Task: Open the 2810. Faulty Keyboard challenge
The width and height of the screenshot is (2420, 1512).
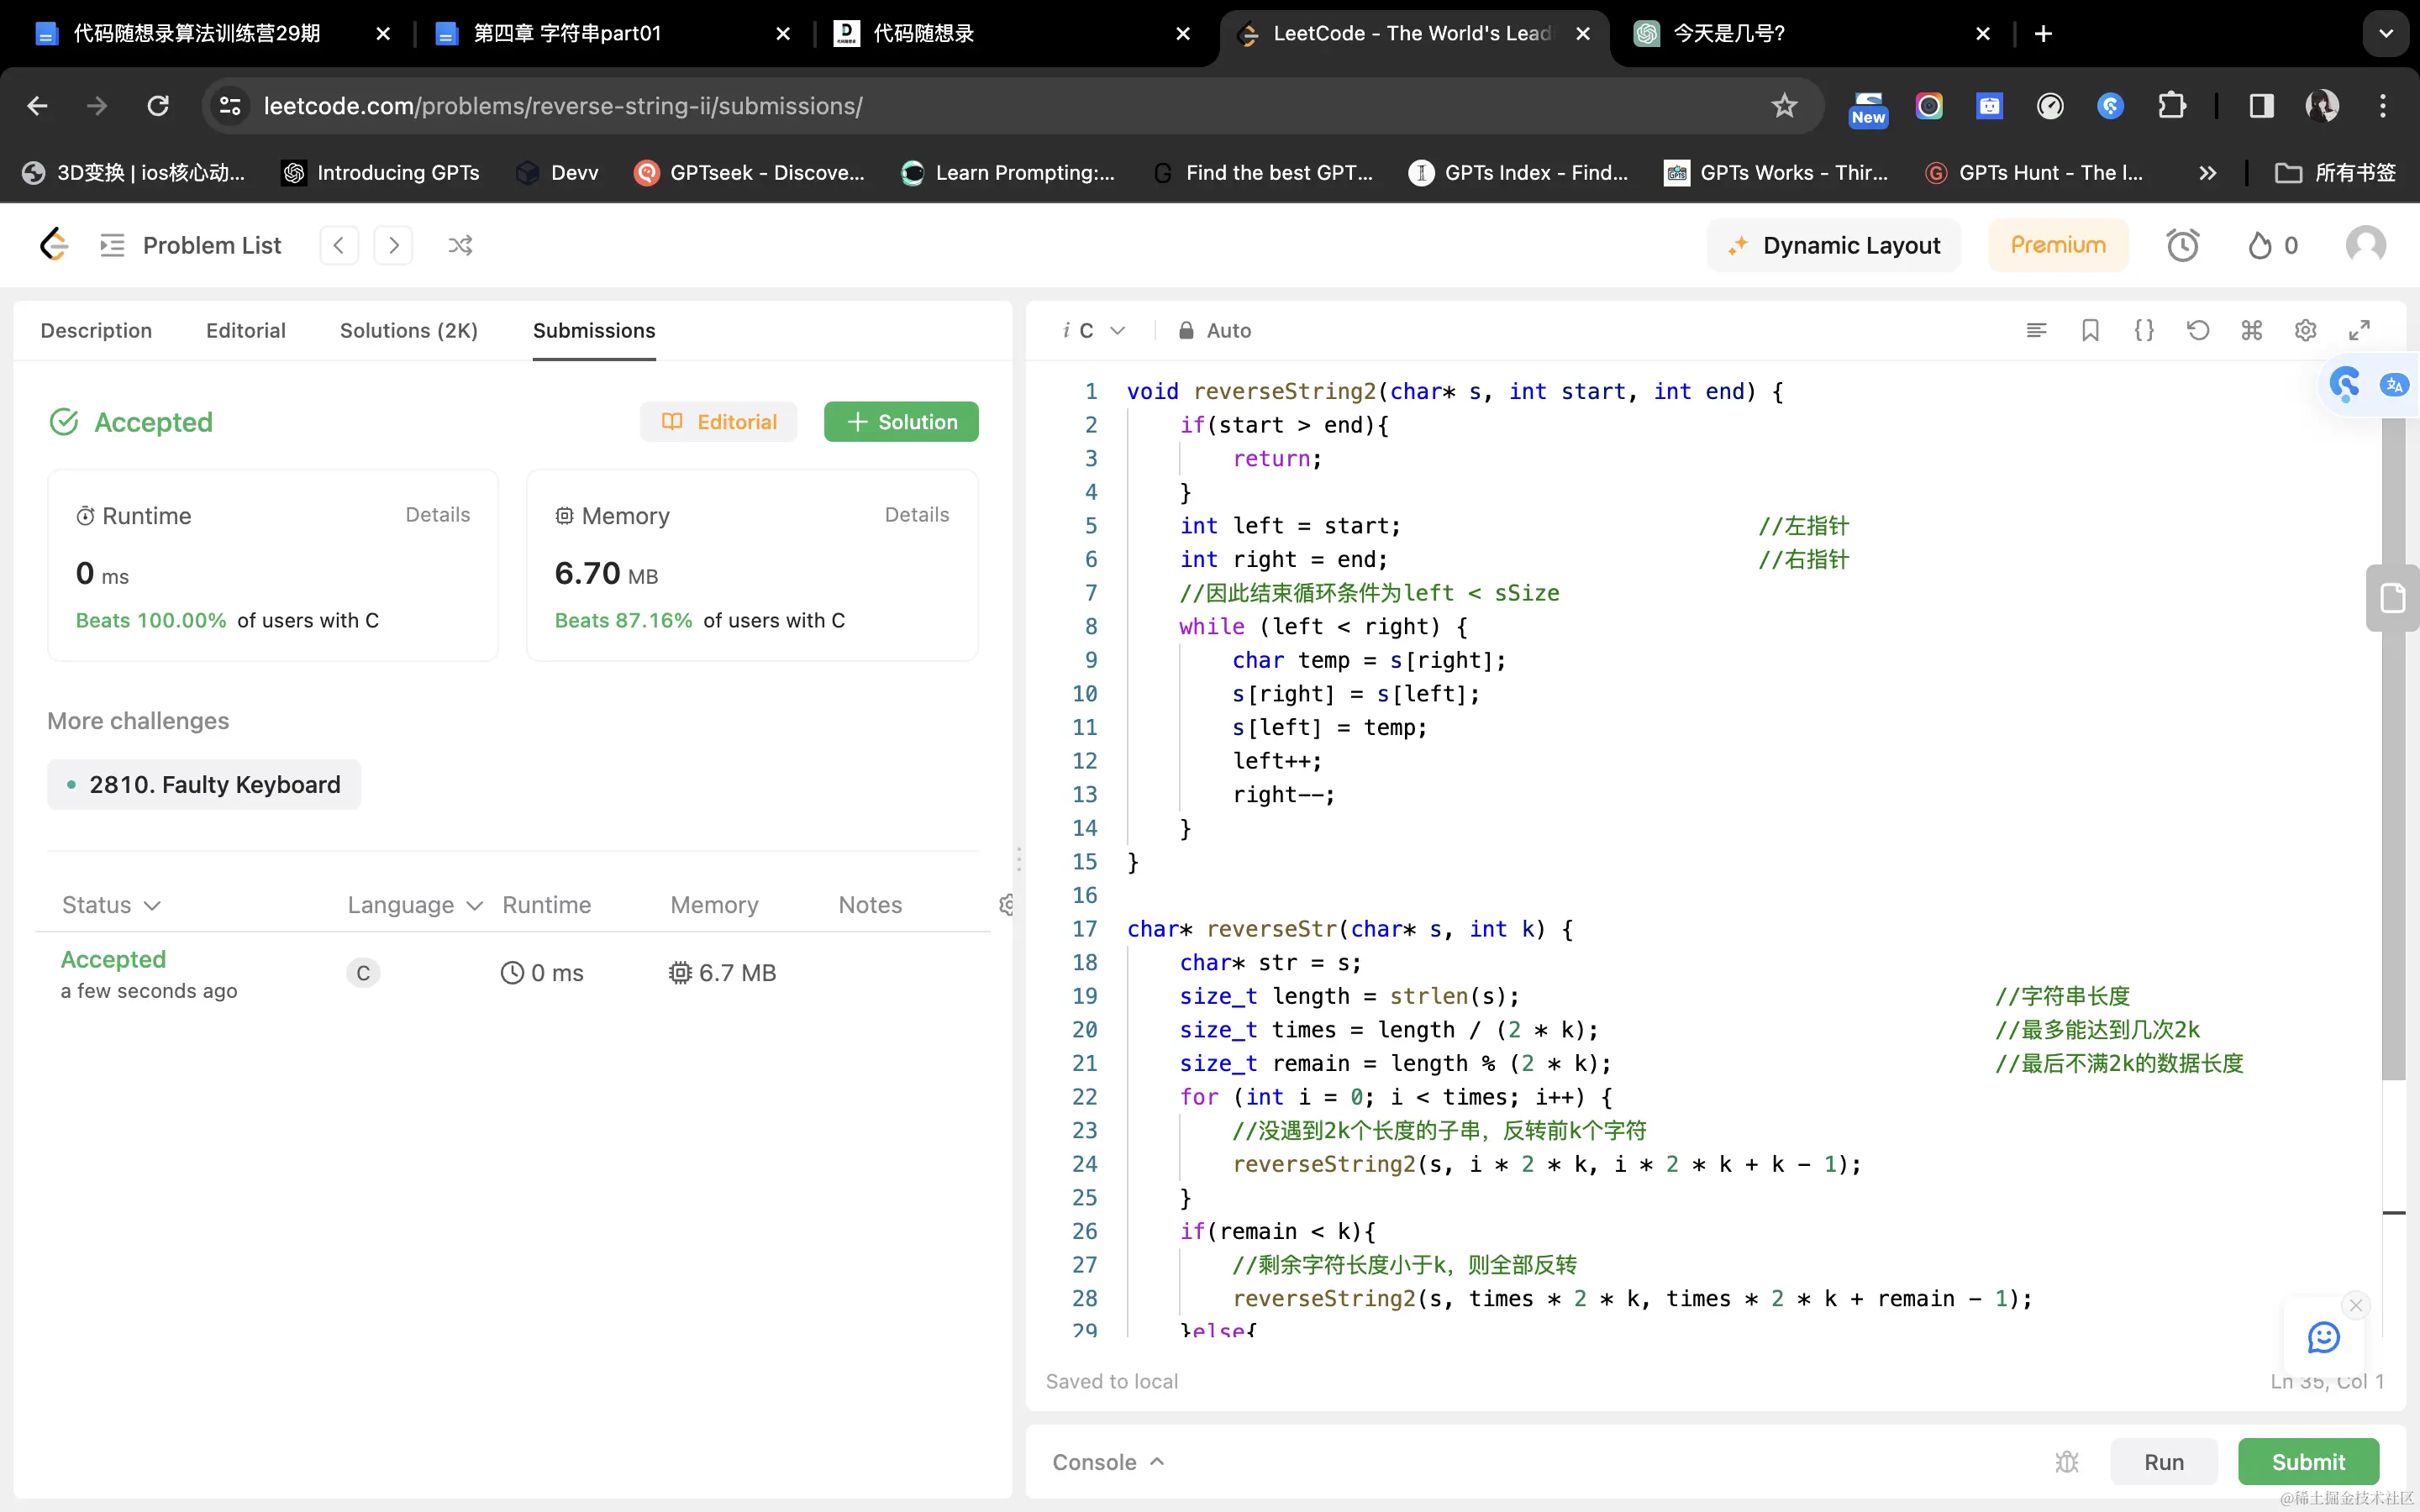Action: [204, 785]
